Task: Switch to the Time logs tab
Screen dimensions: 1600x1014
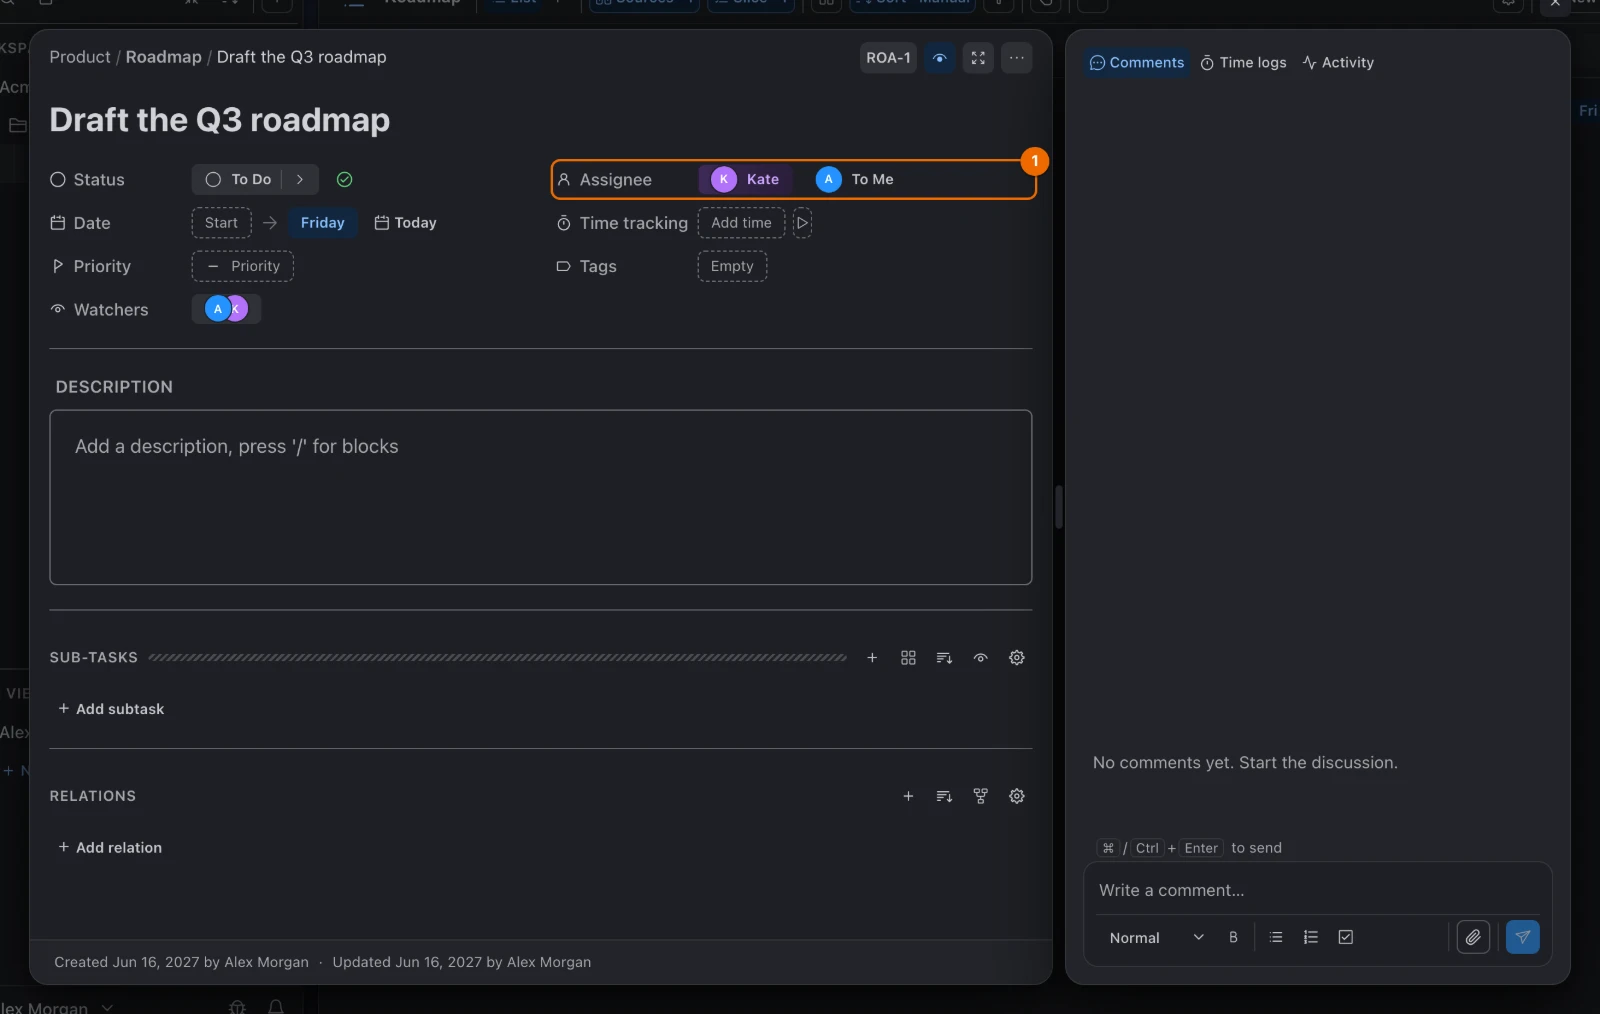Action: pos(1243,62)
